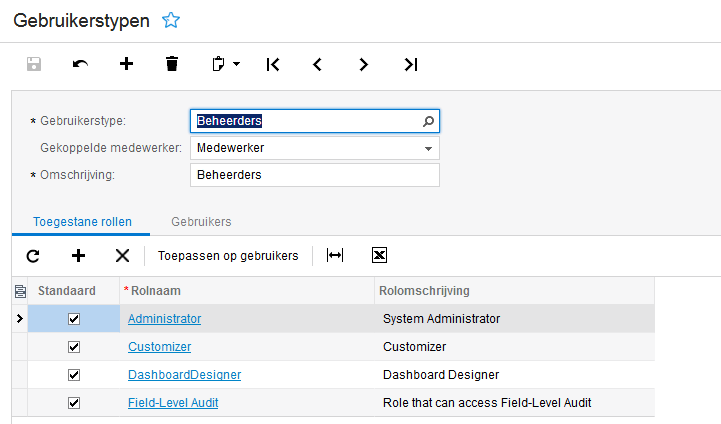Viewport: 721px width, 424px height.
Task: Toggle Standaard checkbox for Customizer
Action: point(73,347)
